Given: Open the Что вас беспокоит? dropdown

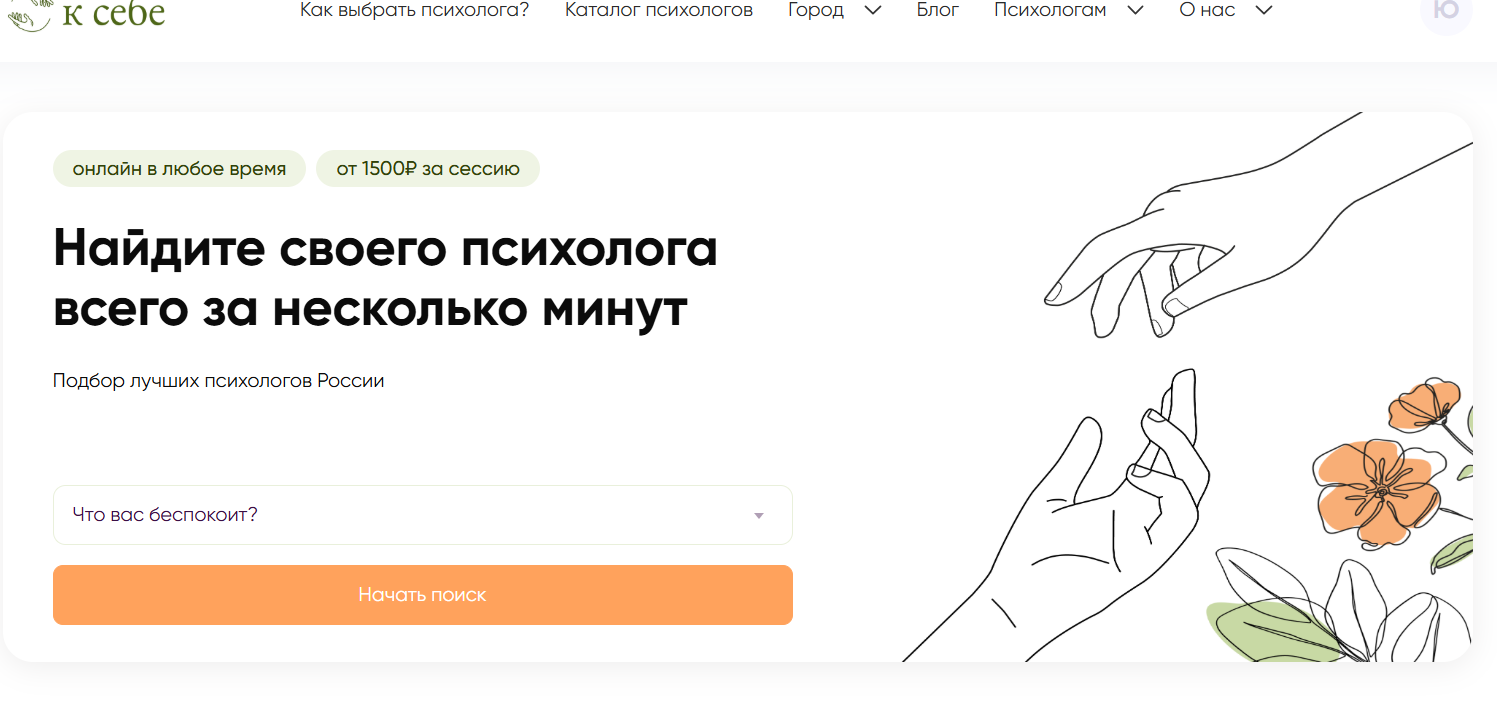Looking at the screenshot, I should (423, 515).
